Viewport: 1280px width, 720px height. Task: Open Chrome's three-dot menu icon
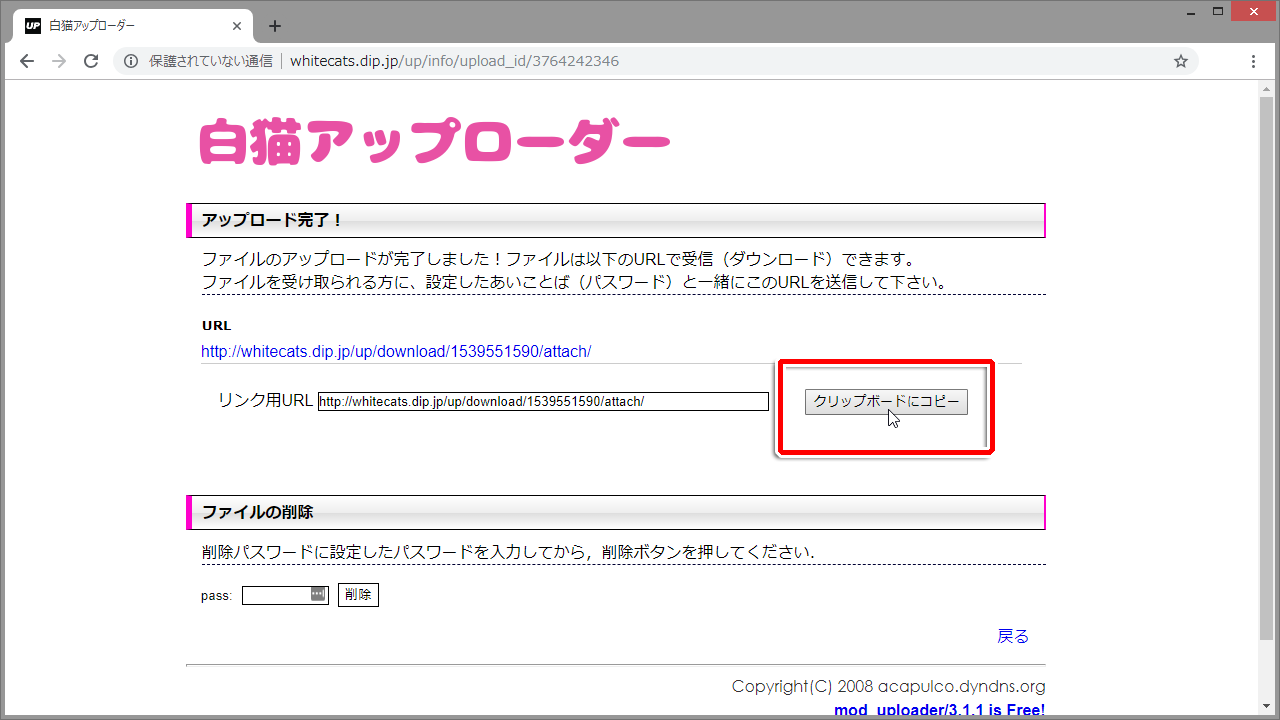point(1253,61)
